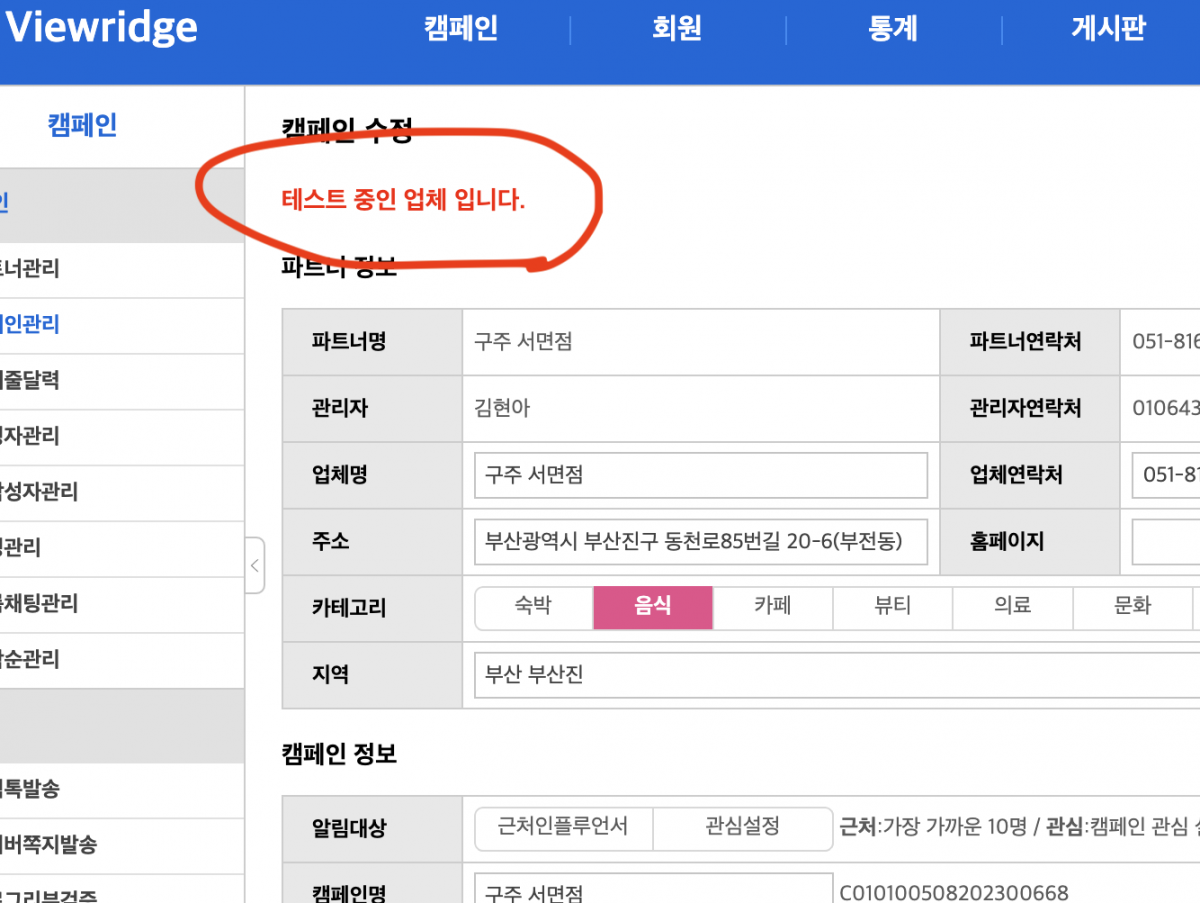The width and height of the screenshot is (1200, 903).
Task: Choose the 뷰티 category
Action: click(893, 607)
